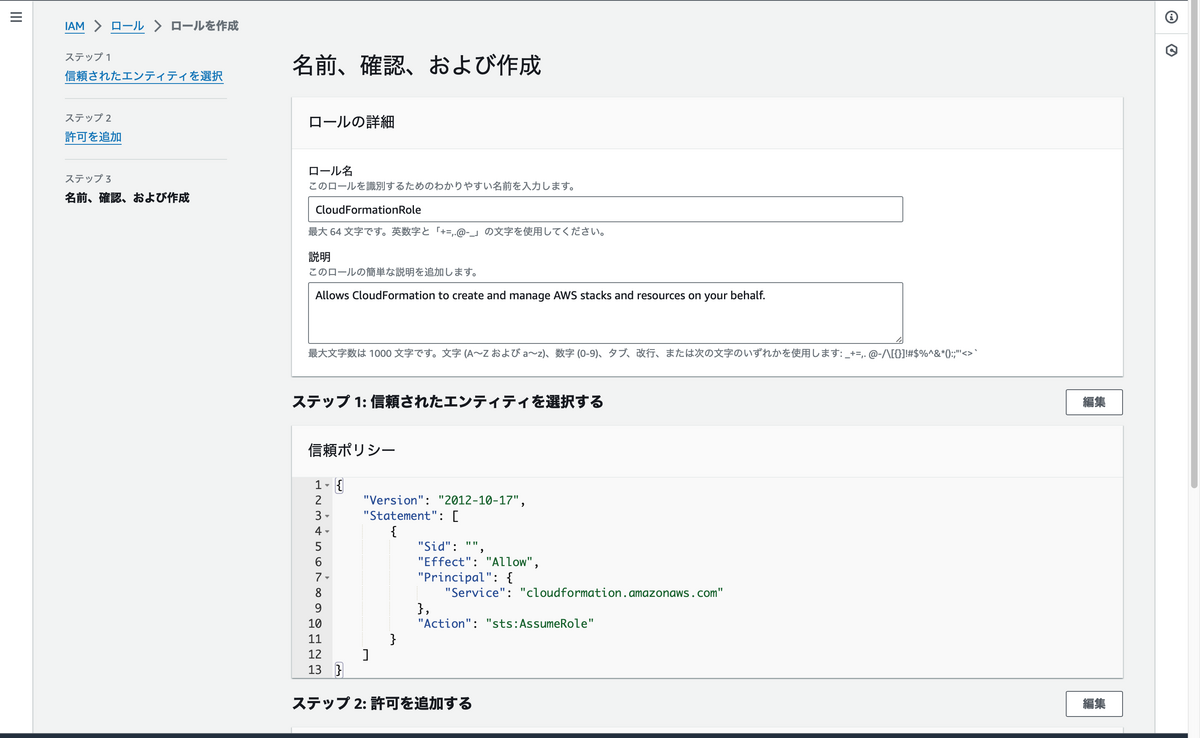
Task: Click 編集 button for ステップ 2
Action: (1094, 704)
